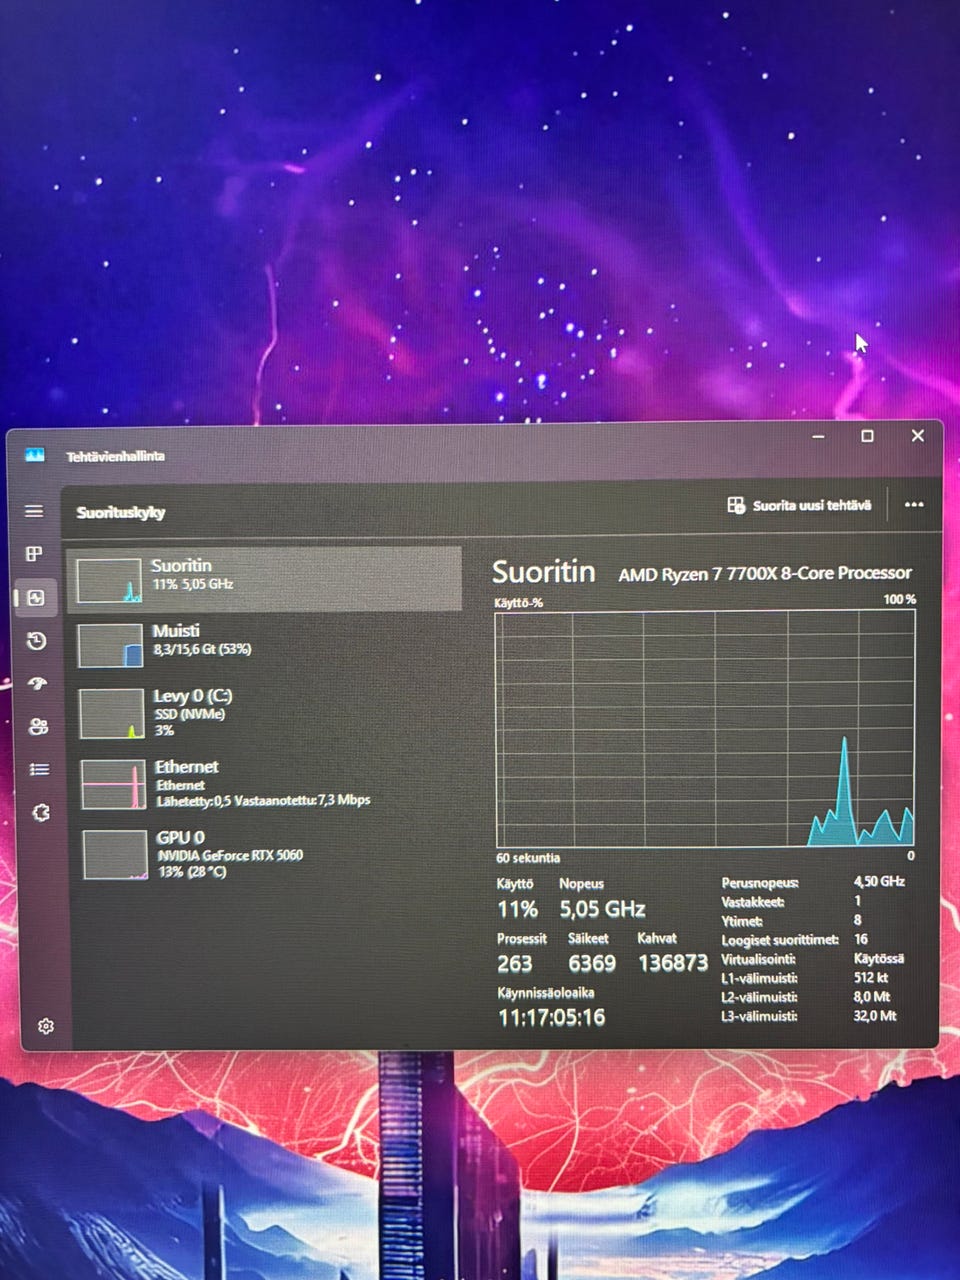This screenshot has width=960, height=1280.
Task: Click the L2-välimuisti label
Action: 760,997
